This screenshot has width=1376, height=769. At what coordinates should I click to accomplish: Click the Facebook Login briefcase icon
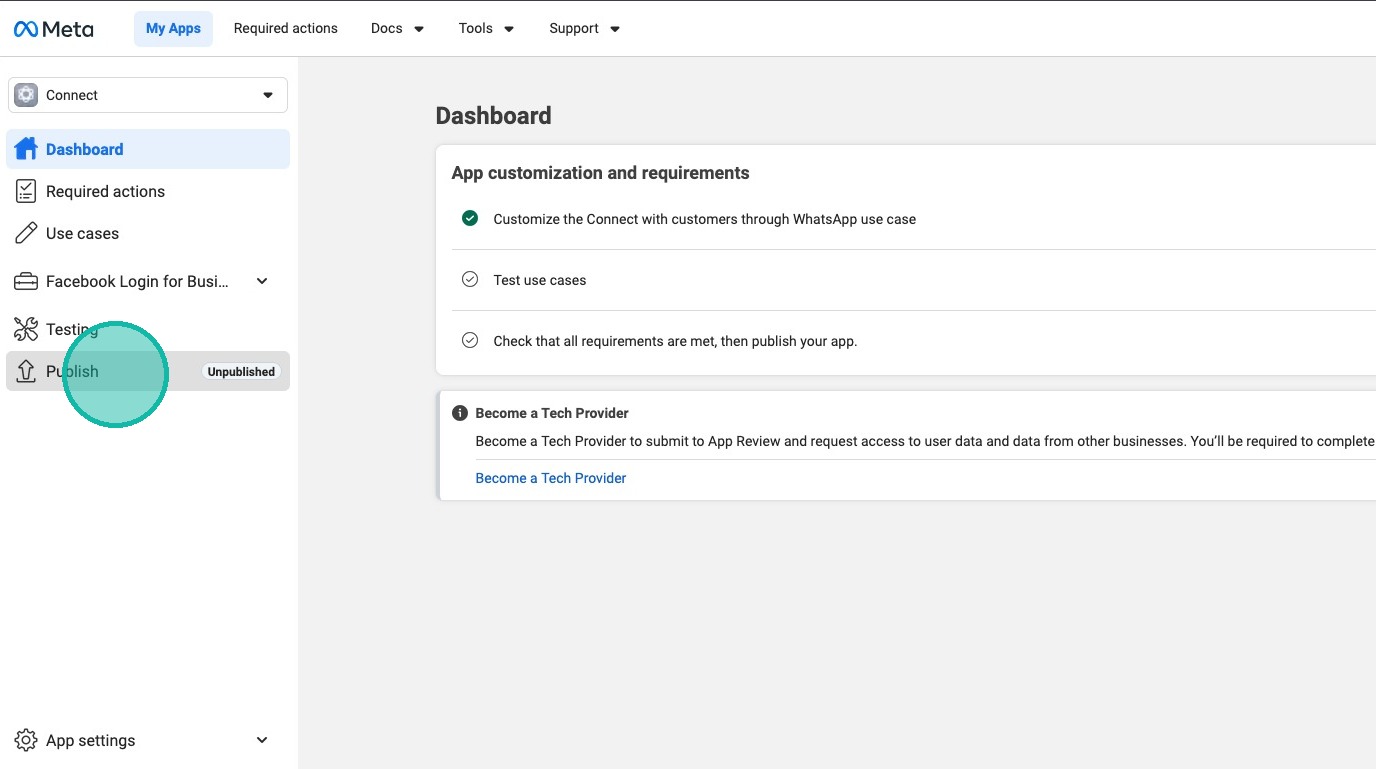coord(26,281)
